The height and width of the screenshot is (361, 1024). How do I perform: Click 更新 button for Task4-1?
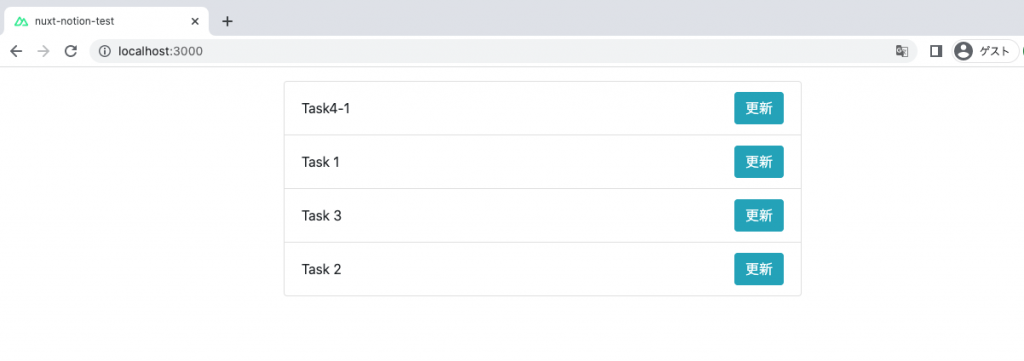pos(759,108)
